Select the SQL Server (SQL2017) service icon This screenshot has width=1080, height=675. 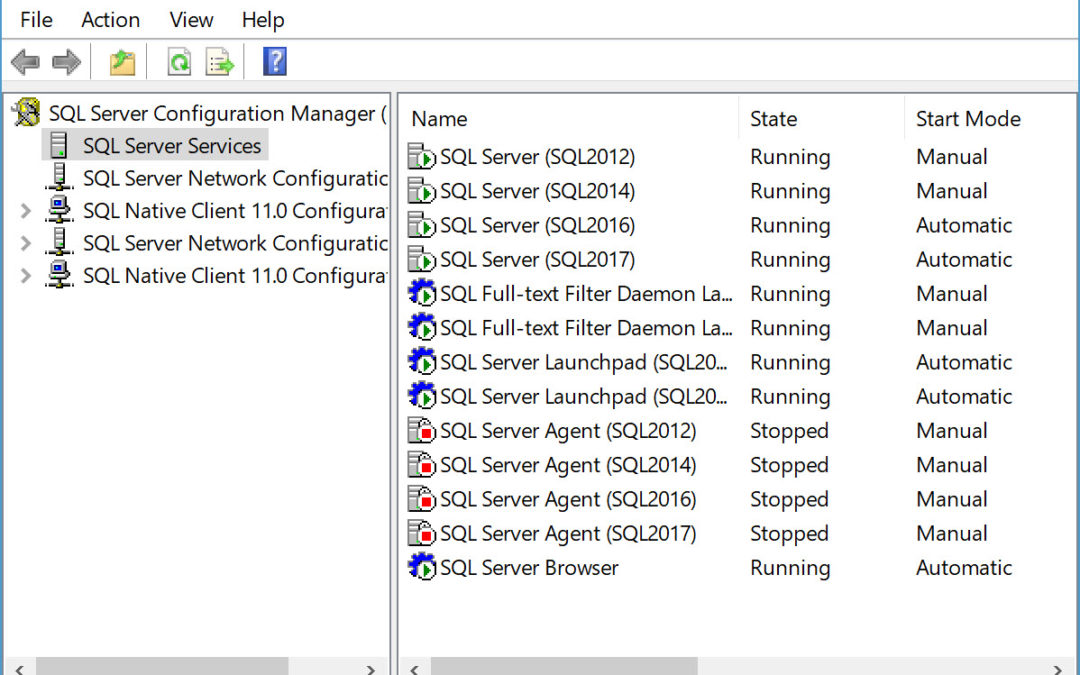coord(422,260)
